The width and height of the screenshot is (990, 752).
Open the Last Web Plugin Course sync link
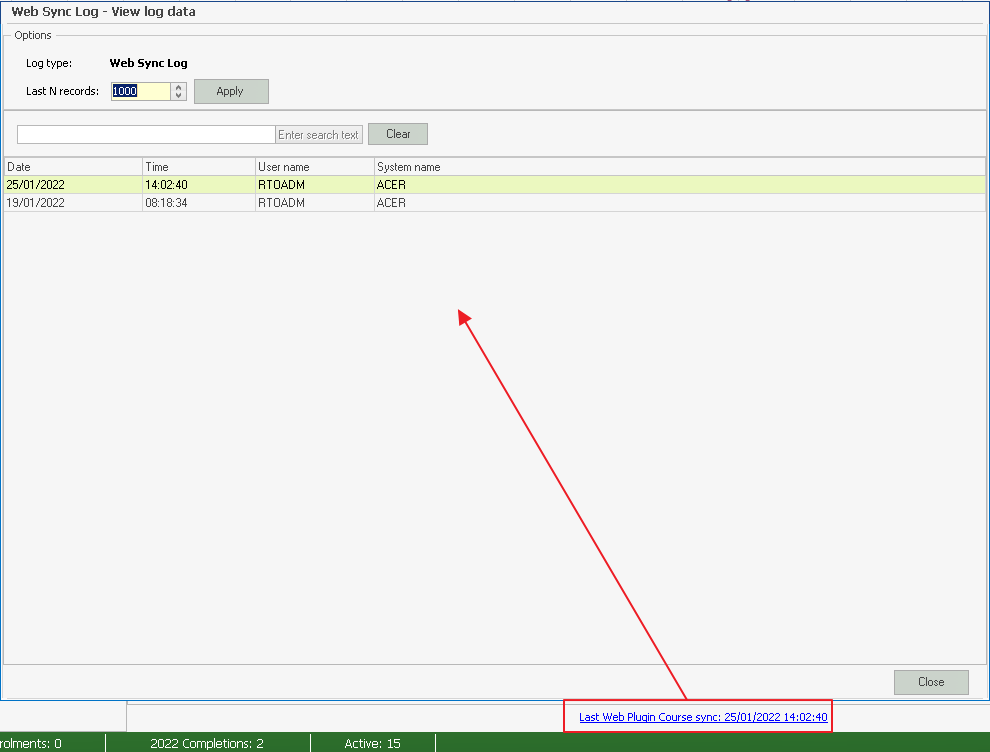coord(703,717)
